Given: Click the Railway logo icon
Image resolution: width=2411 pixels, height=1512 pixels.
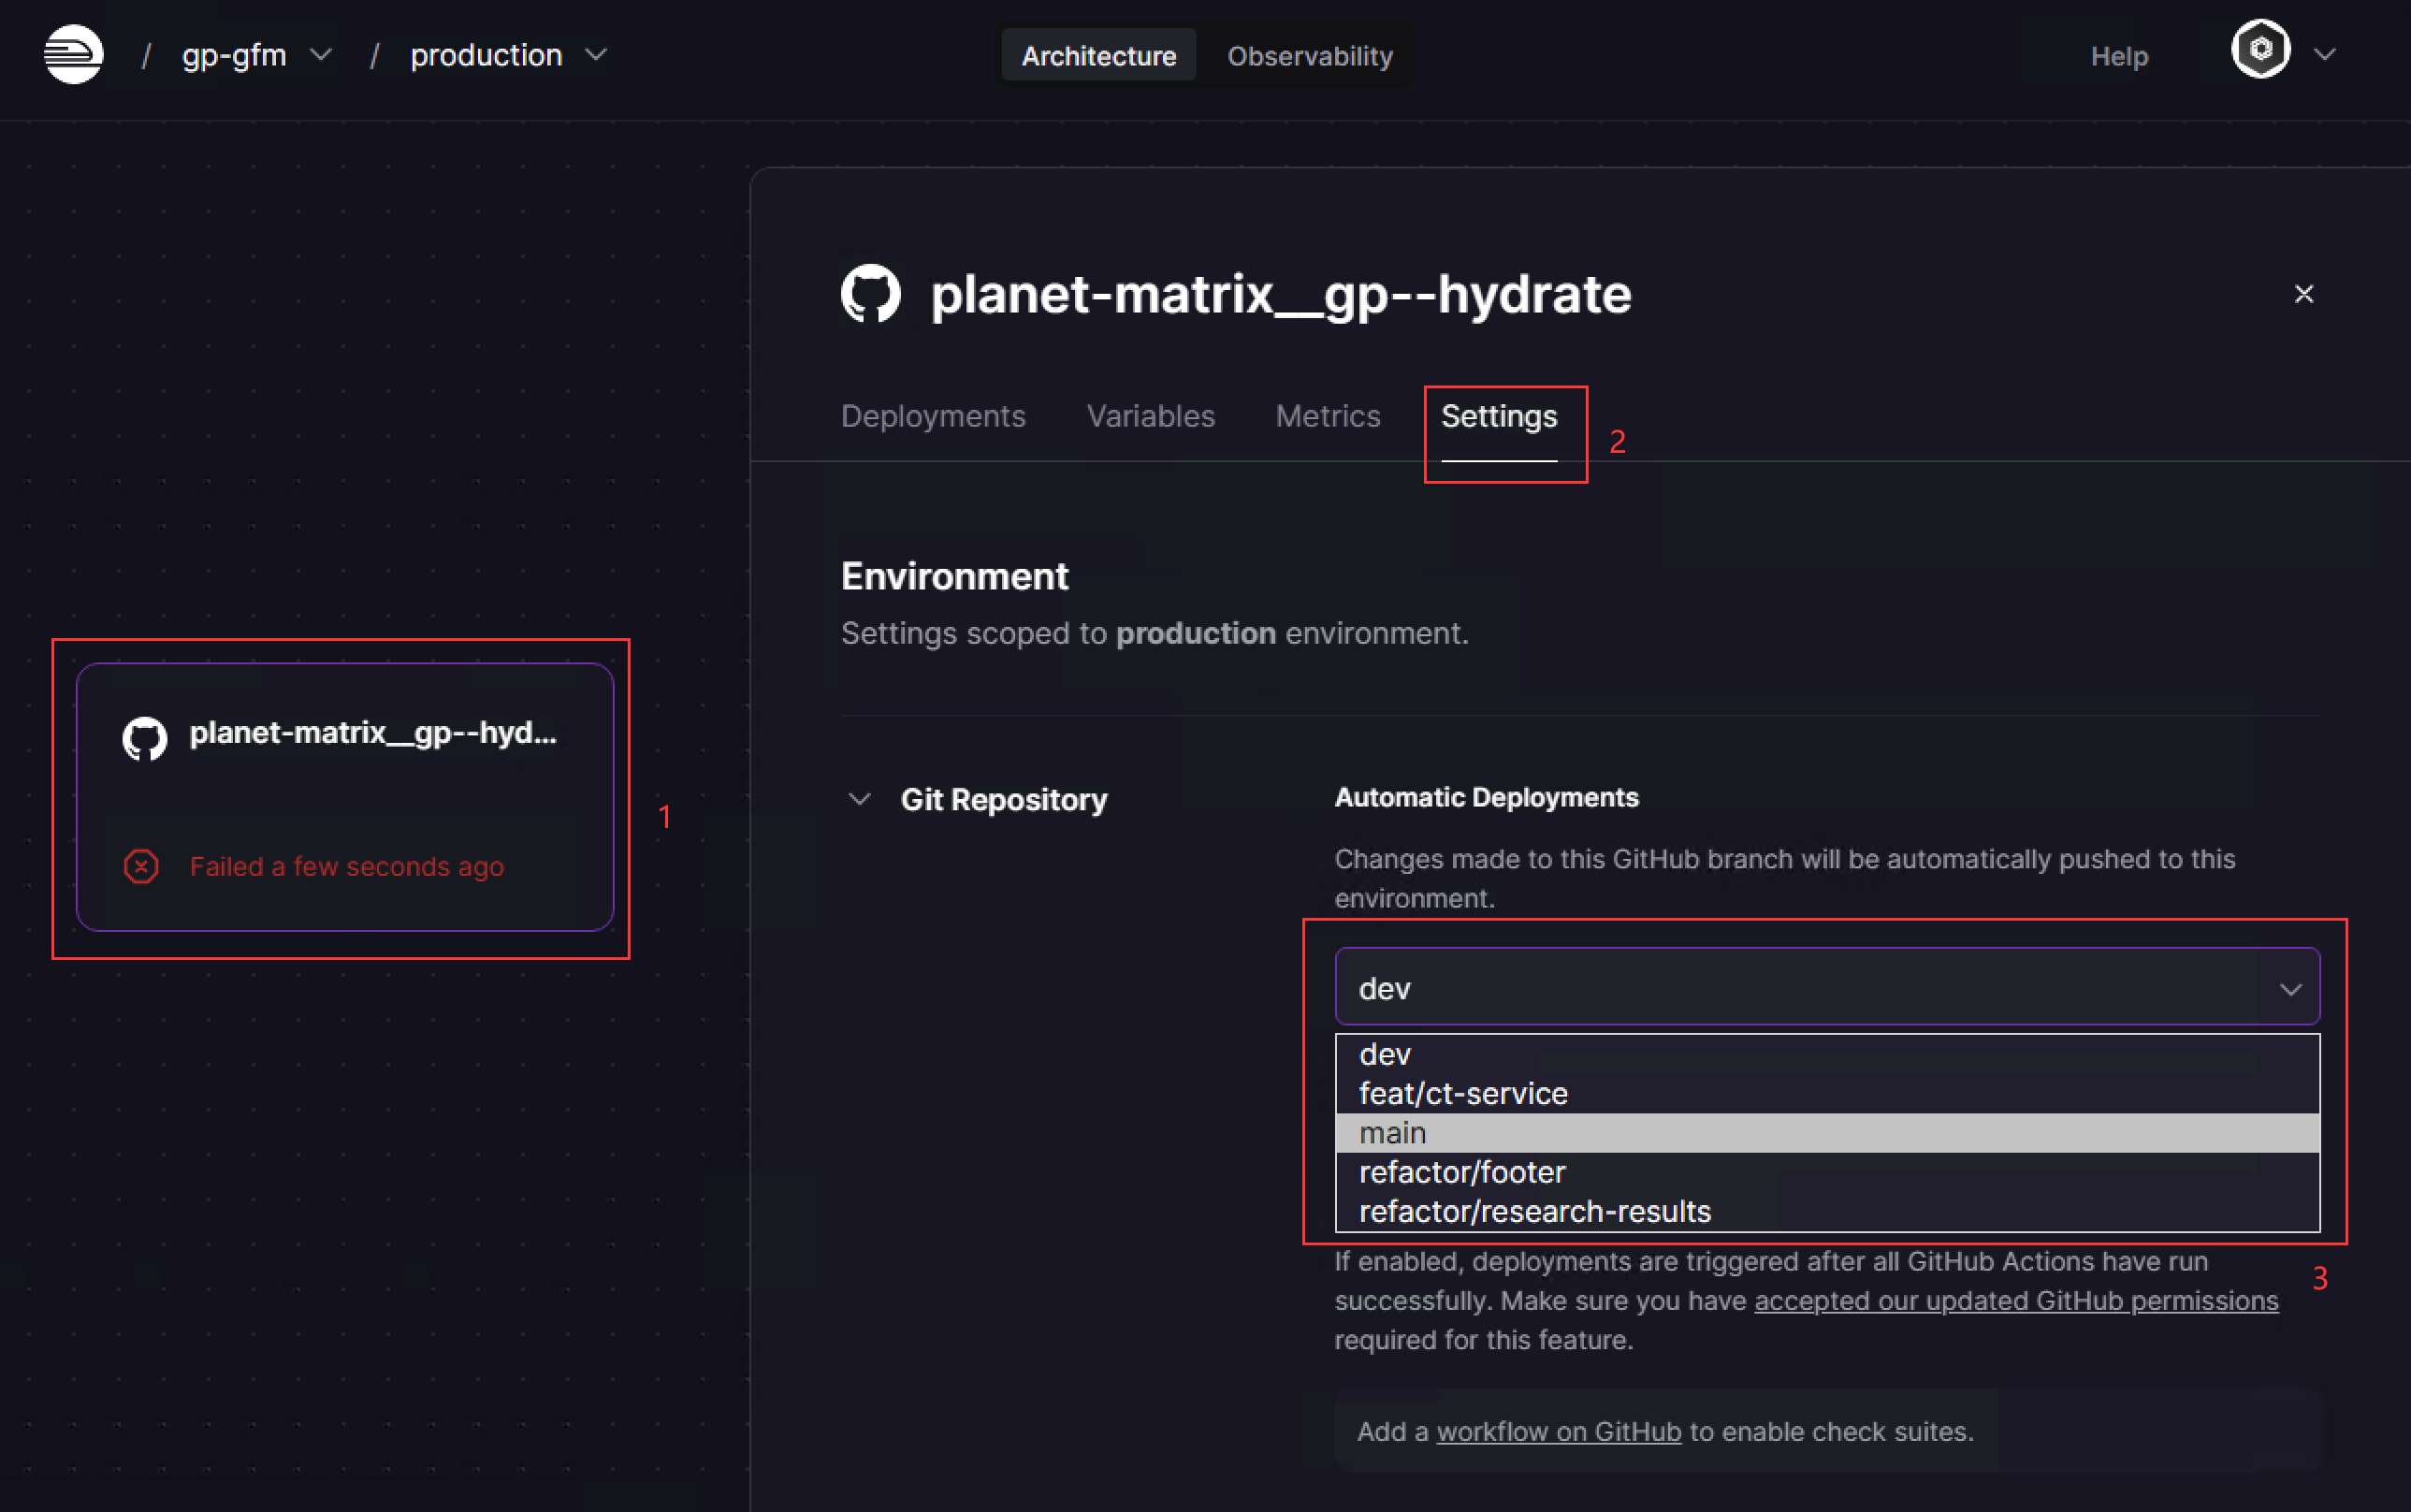Looking at the screenshot, I should pyautogui.click(x=73, y=54).
